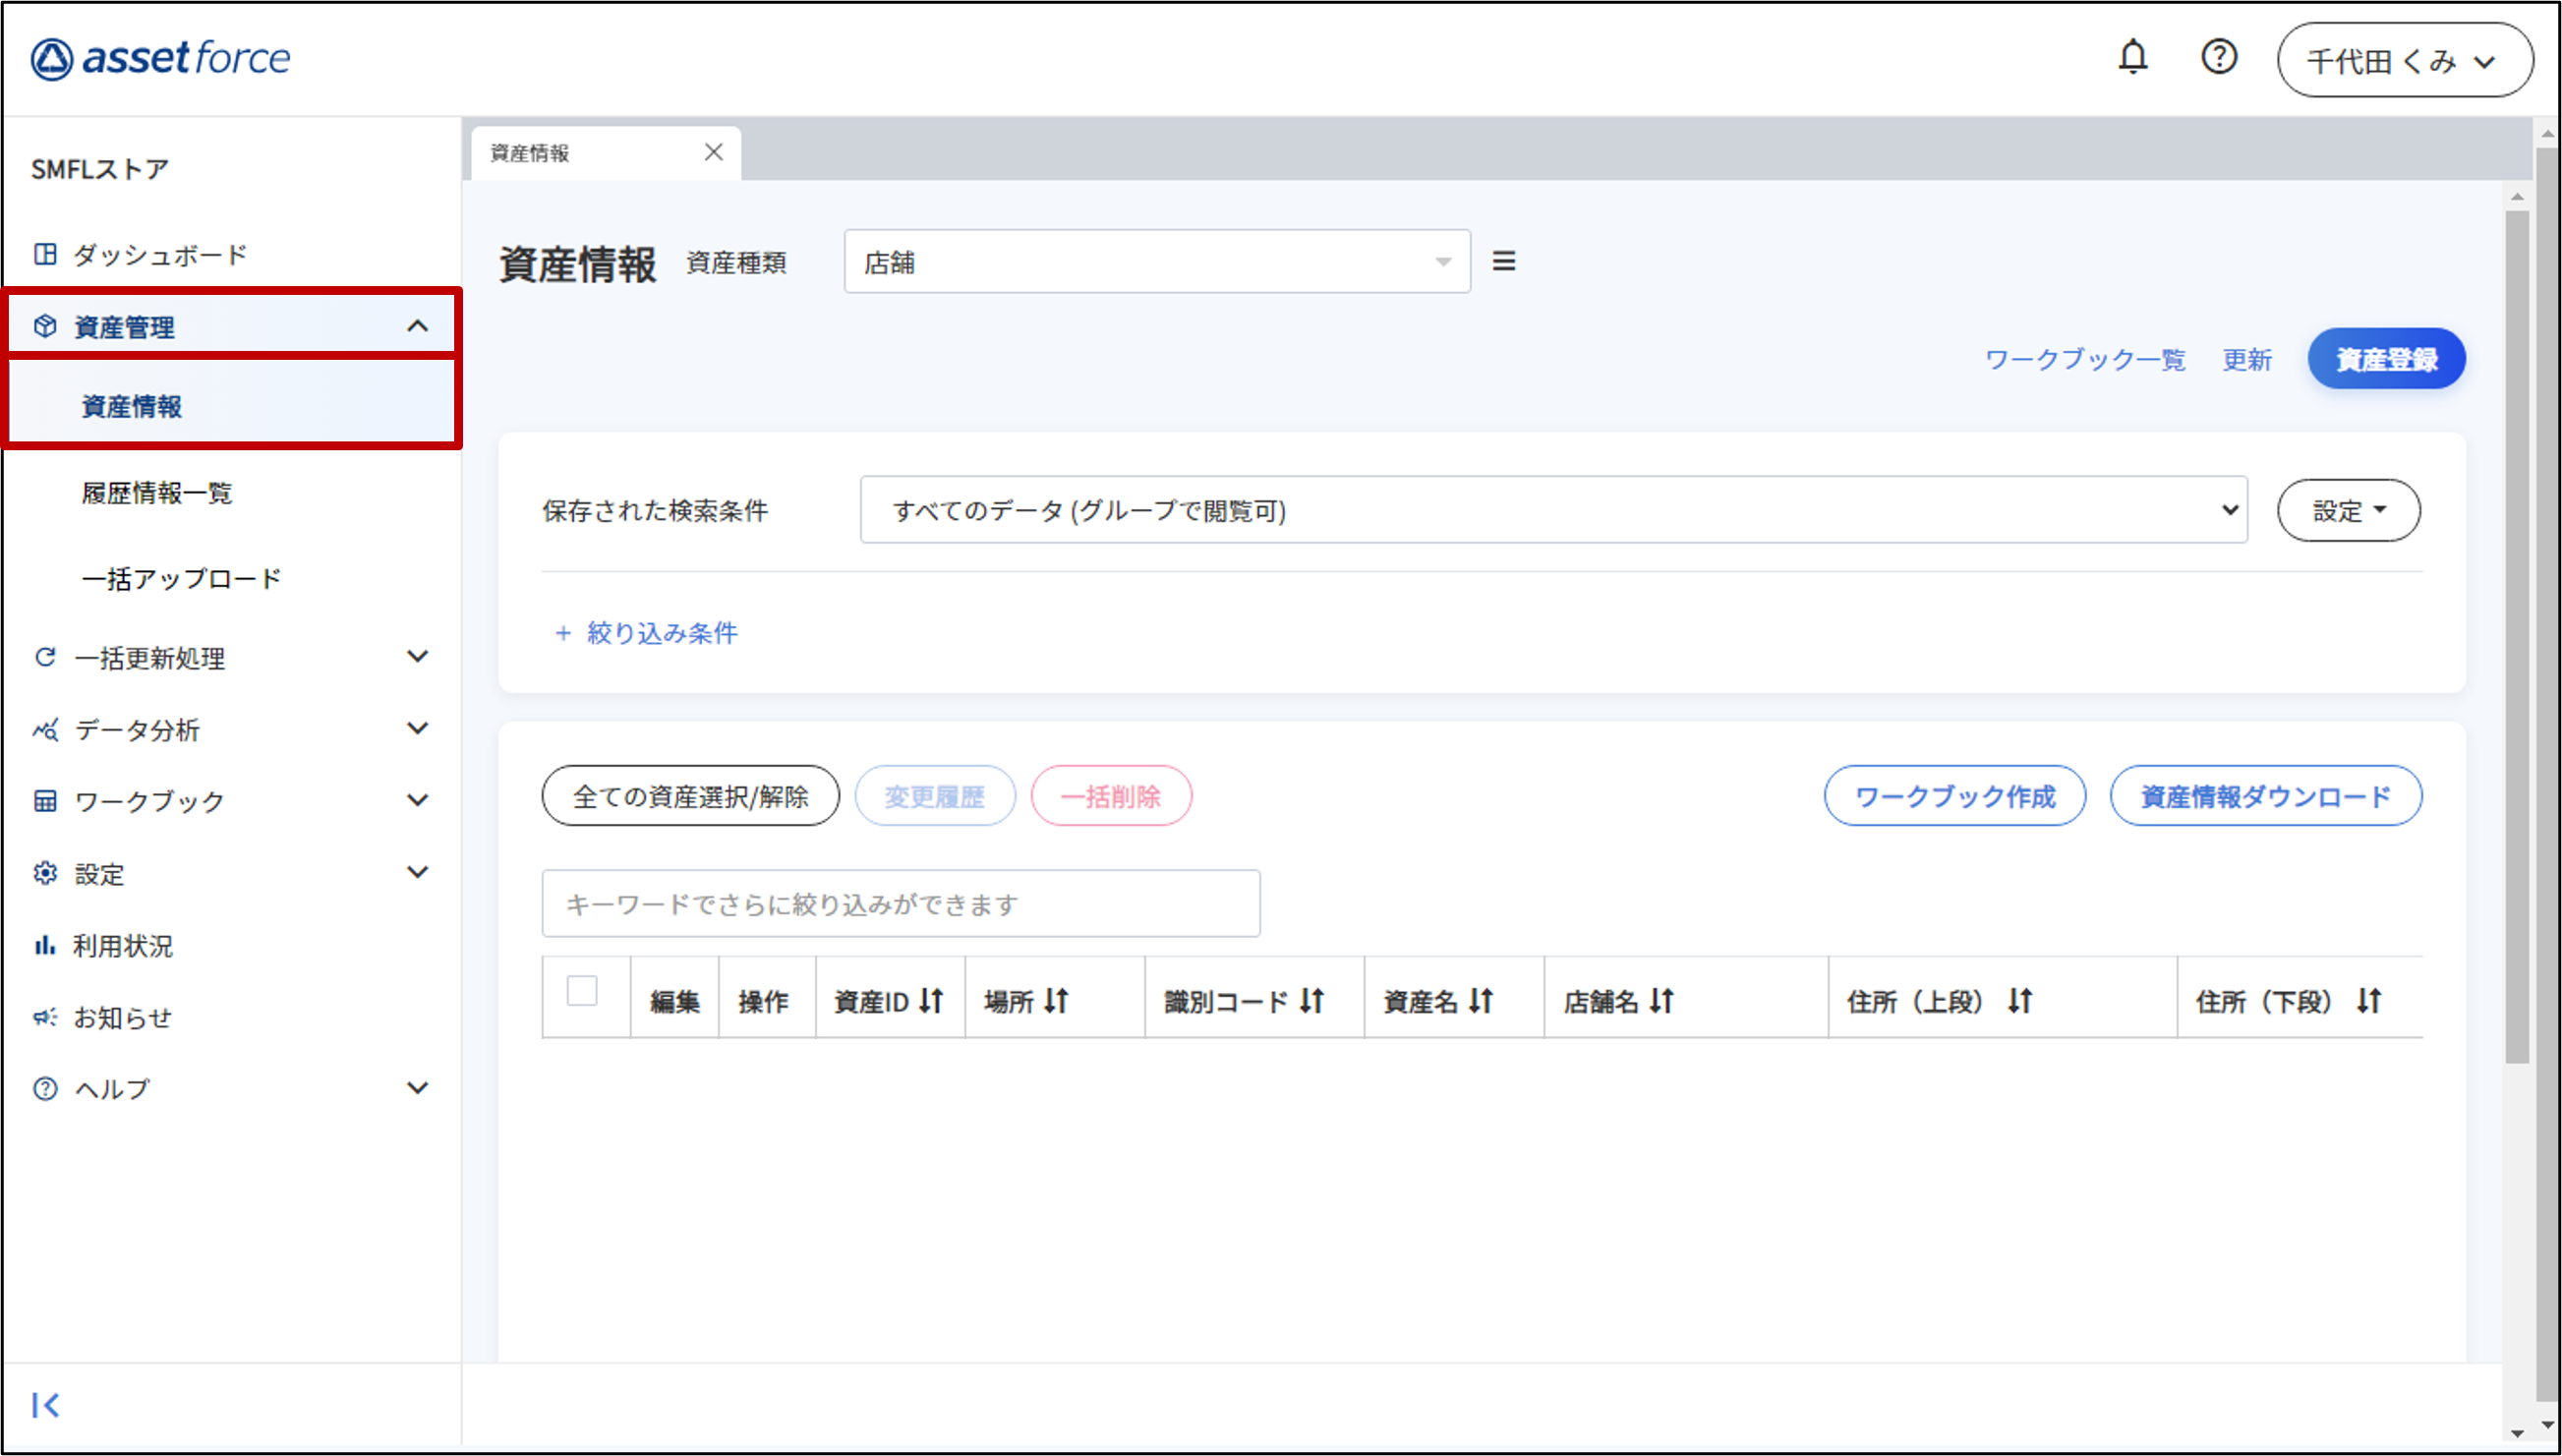Click the ダッシュボード dashboard icon
The height and width of the screenshot is (1456, 2562).
pos(45,254)
